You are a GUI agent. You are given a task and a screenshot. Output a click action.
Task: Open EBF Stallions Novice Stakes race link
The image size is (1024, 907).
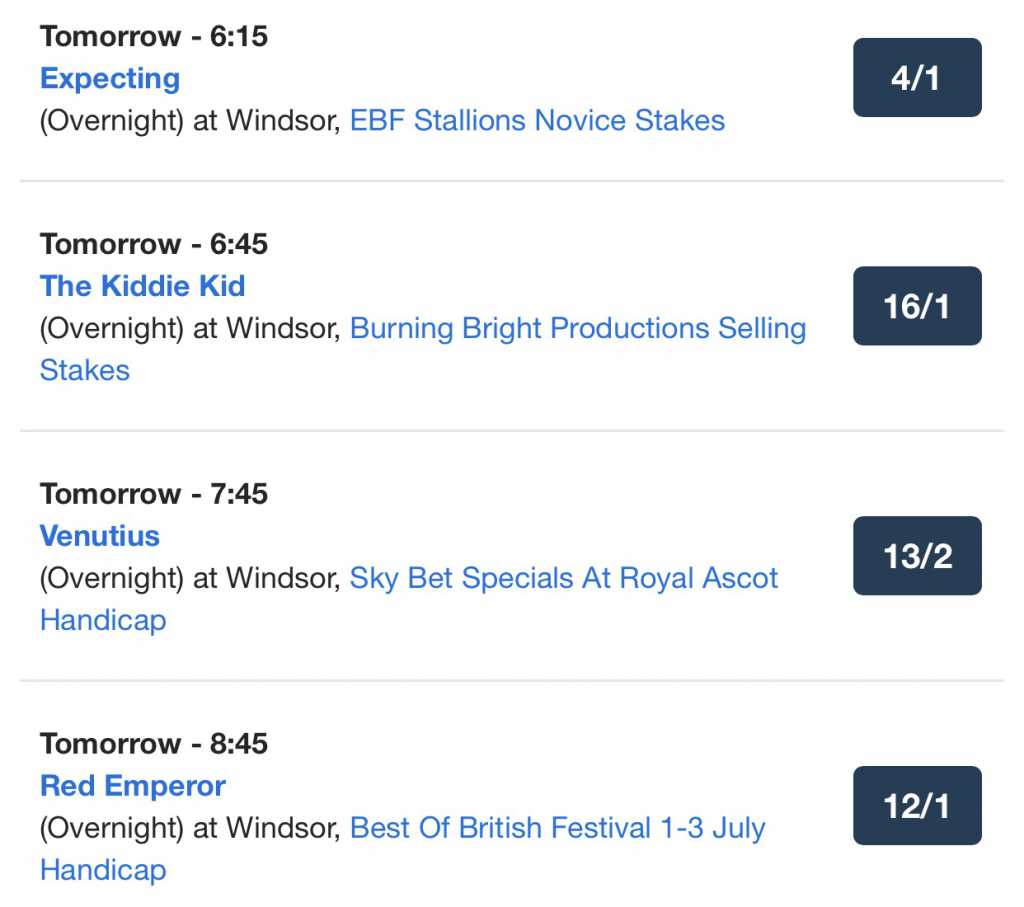point(537,121)
